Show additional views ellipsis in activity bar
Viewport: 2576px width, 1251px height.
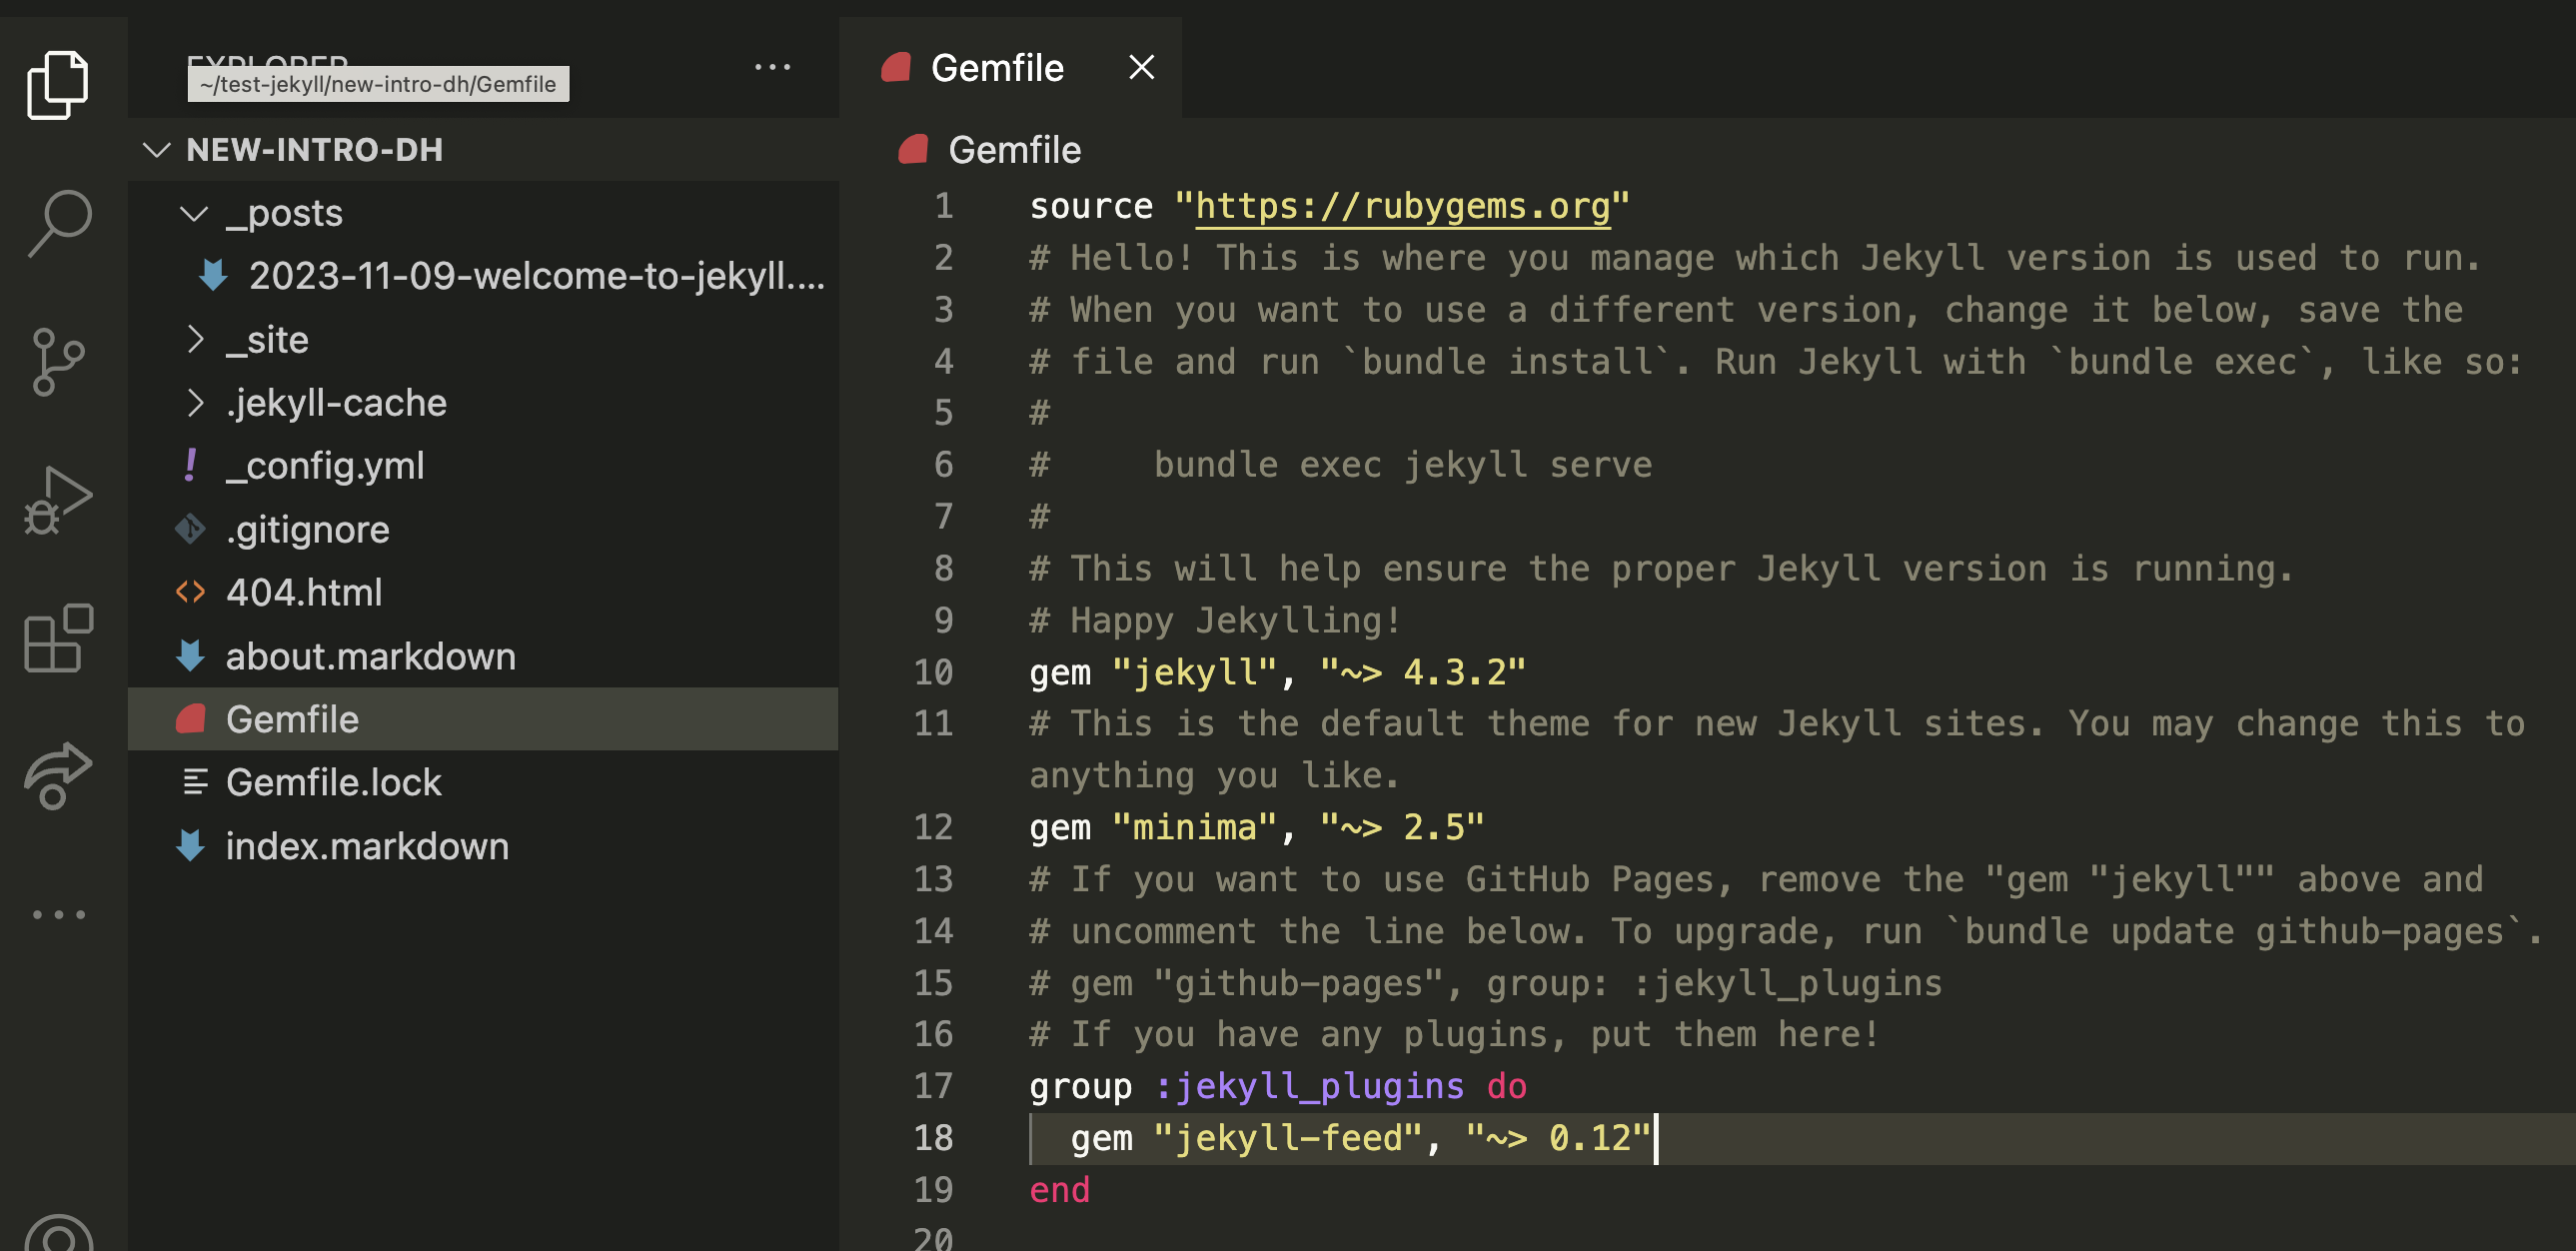[58, 914]
